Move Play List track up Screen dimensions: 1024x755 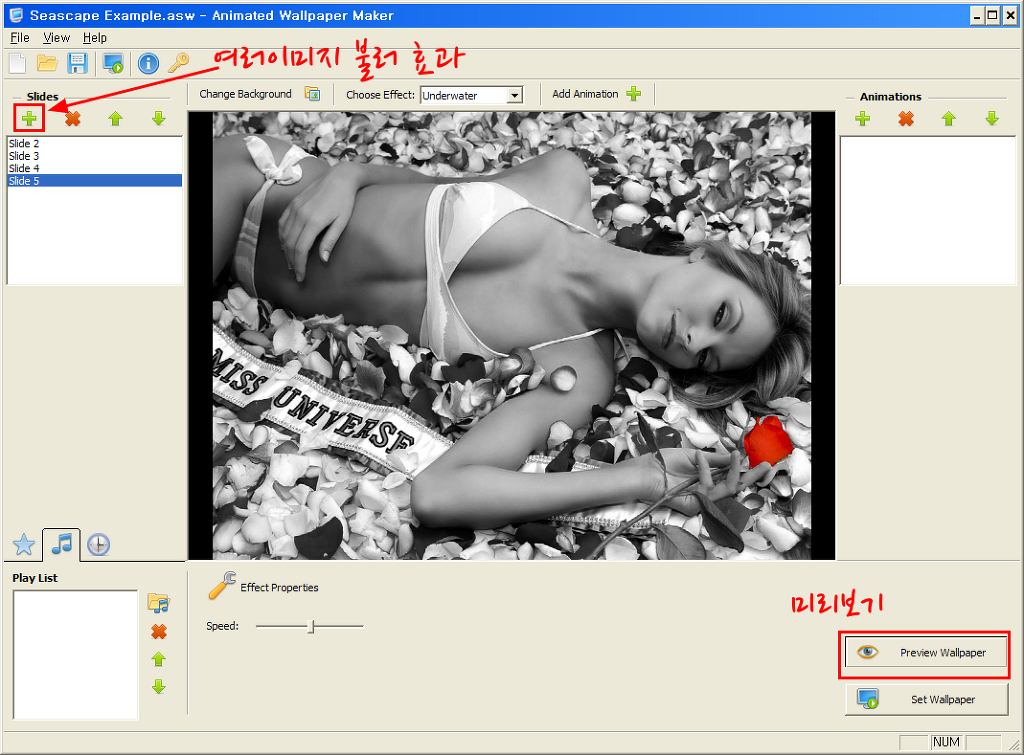coord(159,660)
